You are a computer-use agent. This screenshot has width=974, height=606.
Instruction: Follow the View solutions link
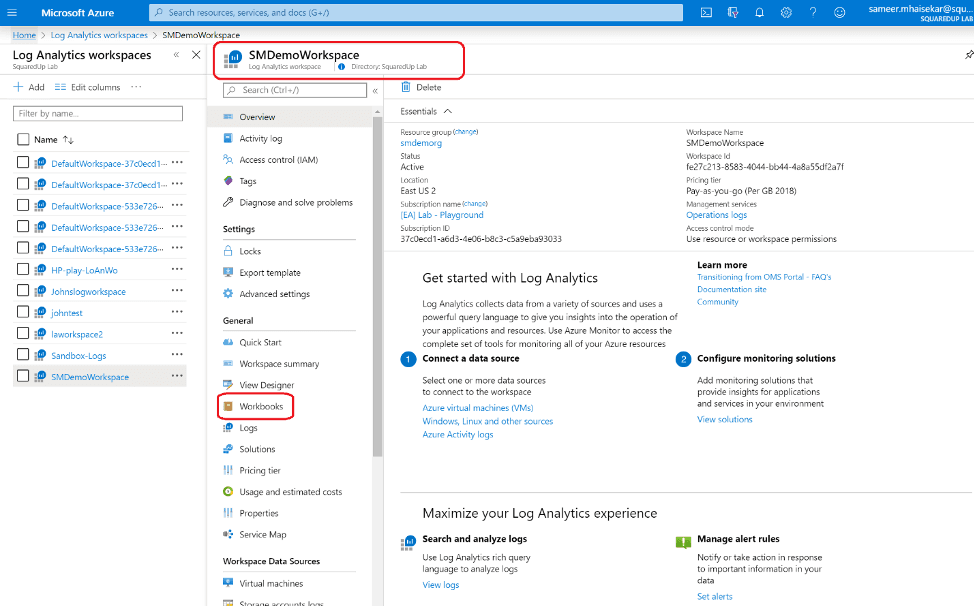click(724, 419)
